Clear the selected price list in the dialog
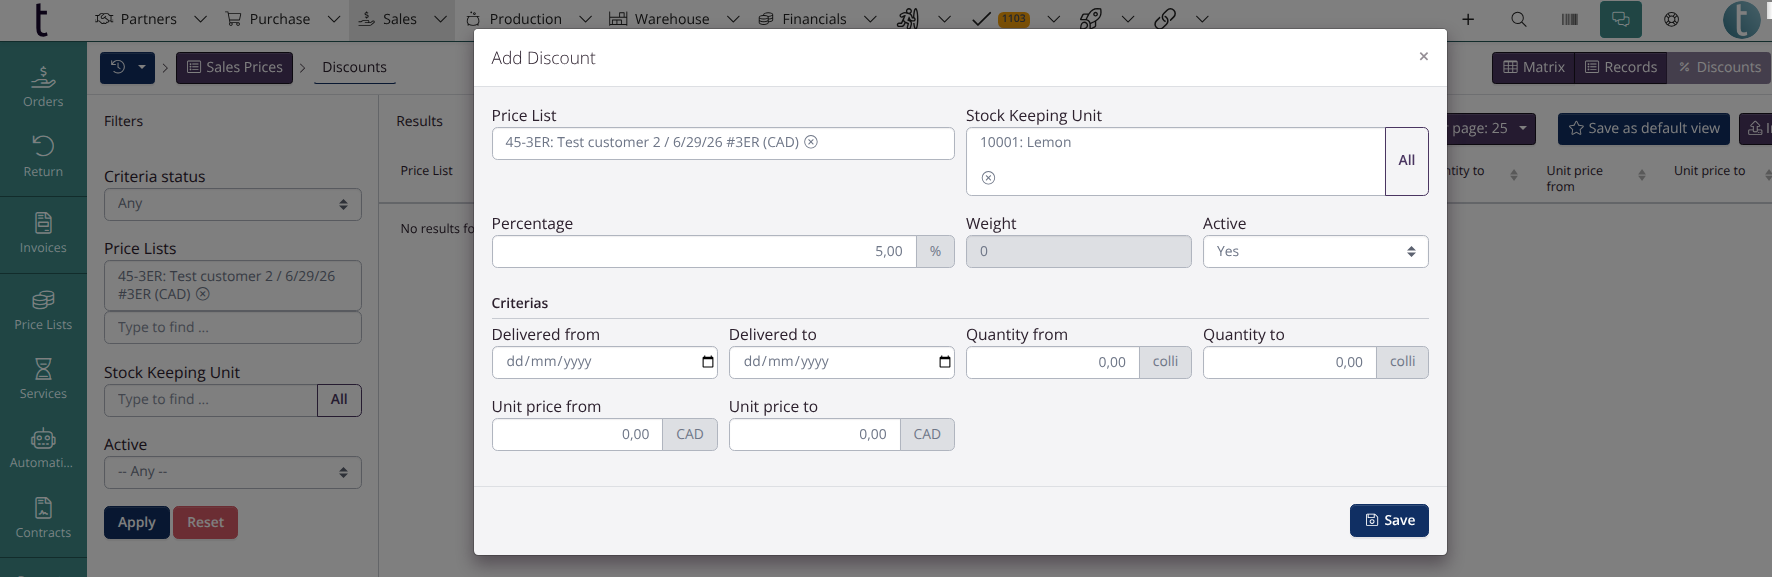Screen dimensions: 1772x577 click(811, 142)
